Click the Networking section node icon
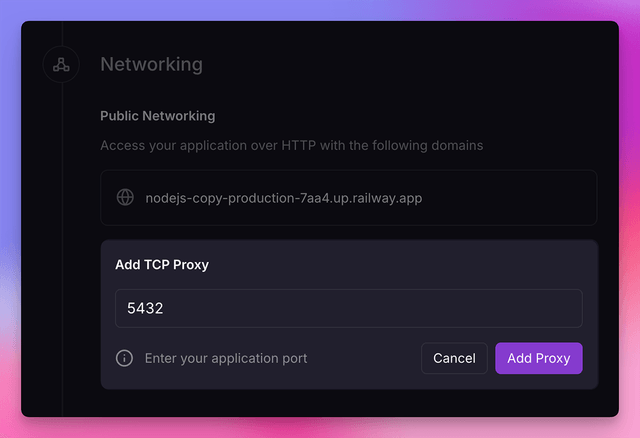 point(62,65)
